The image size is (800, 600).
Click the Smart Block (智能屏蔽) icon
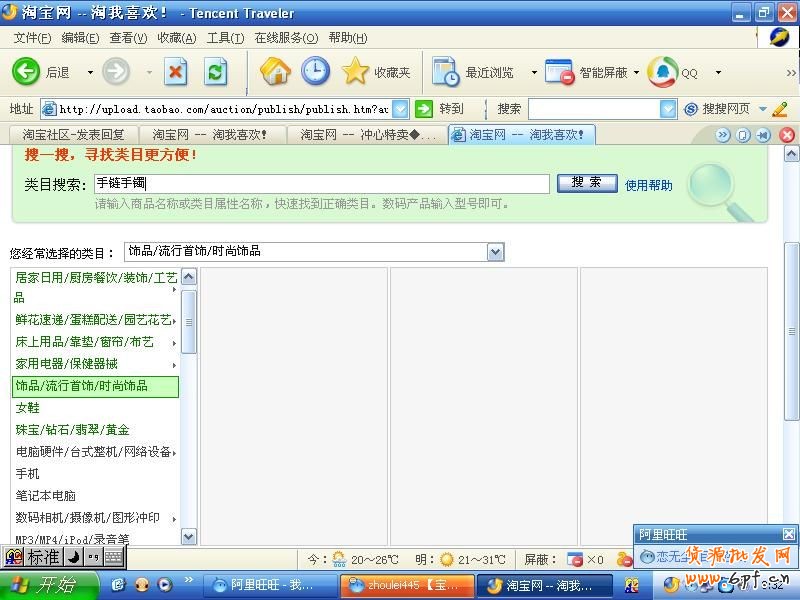coord(559,72)
